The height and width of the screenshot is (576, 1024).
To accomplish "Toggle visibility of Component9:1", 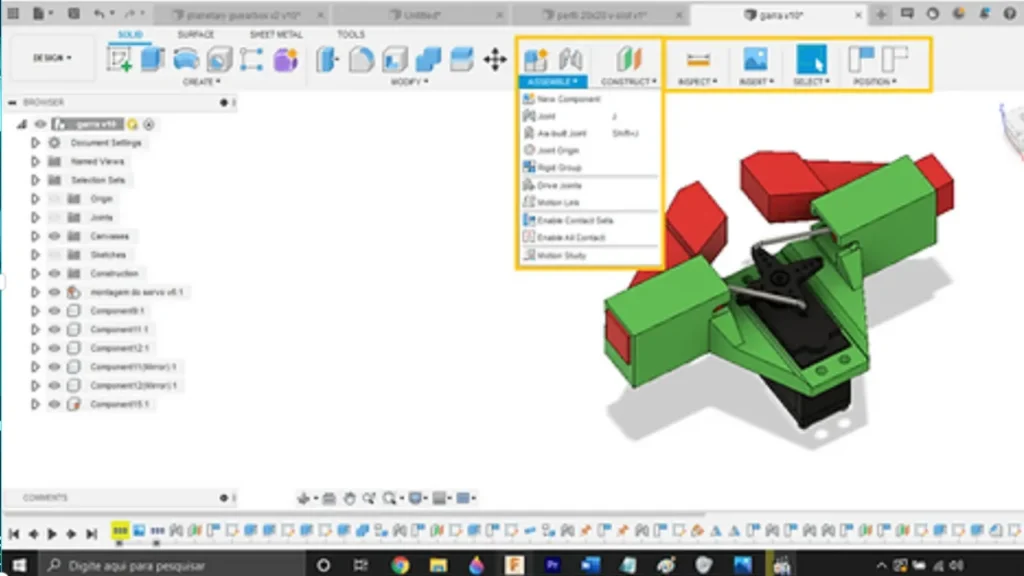I will point(54,311).
